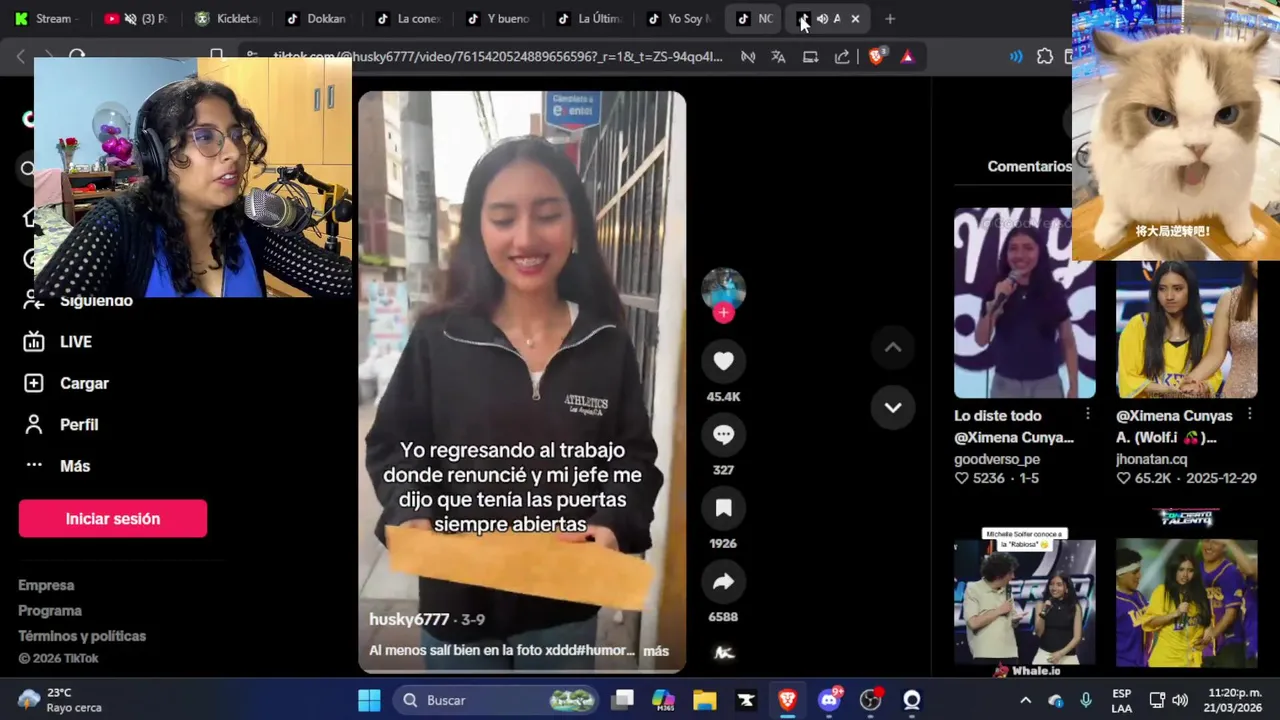Open the volume control in system tray
The image size is (1280, 720).
1180,700
